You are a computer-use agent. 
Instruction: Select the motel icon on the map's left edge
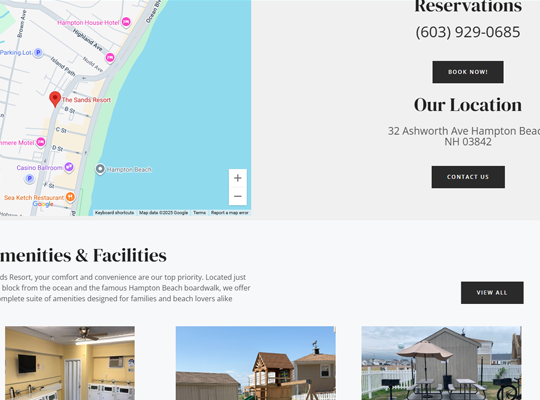click(x=41, y=142)
